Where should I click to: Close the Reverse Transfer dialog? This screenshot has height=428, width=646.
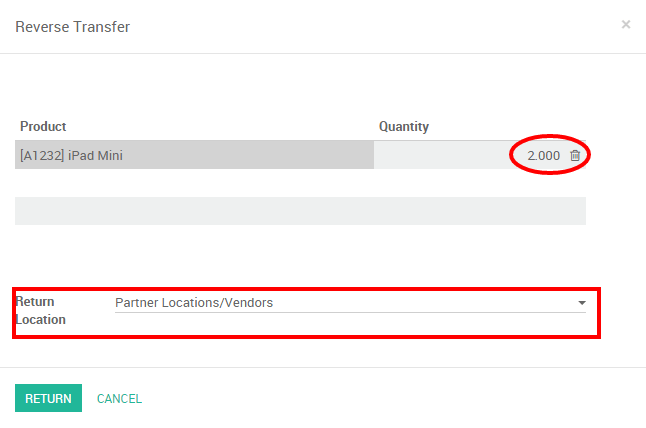click(x=626, y=24)
